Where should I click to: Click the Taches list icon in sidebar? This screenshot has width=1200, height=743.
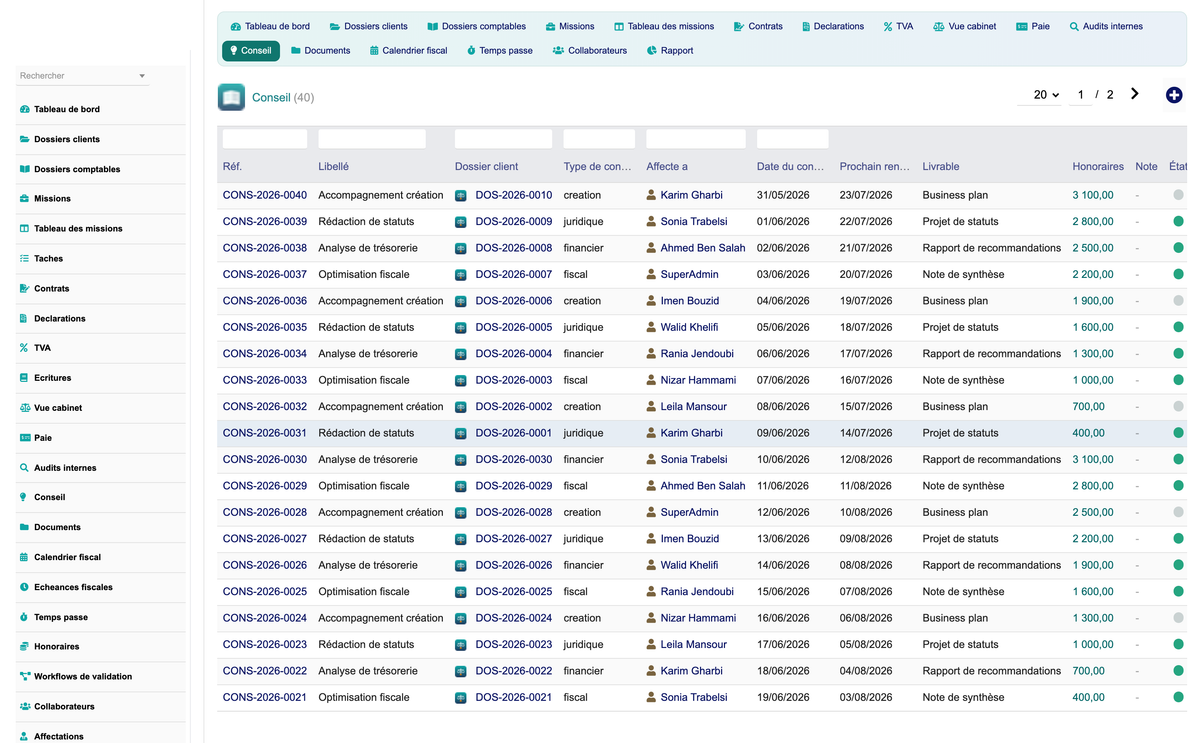click(x=24, y=258)
